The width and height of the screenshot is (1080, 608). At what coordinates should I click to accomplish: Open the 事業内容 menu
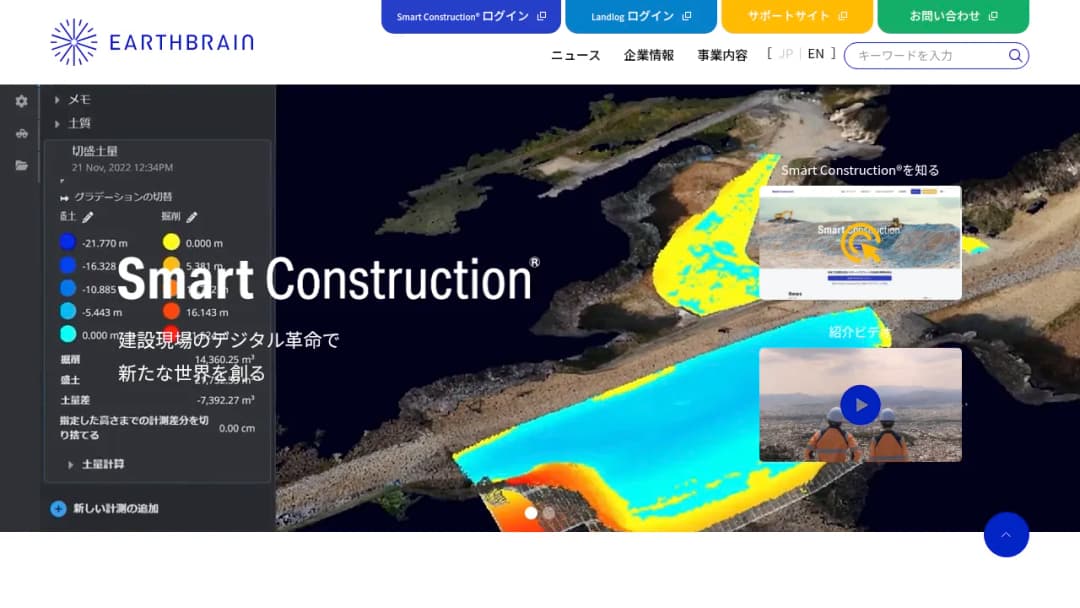point(723,55)
